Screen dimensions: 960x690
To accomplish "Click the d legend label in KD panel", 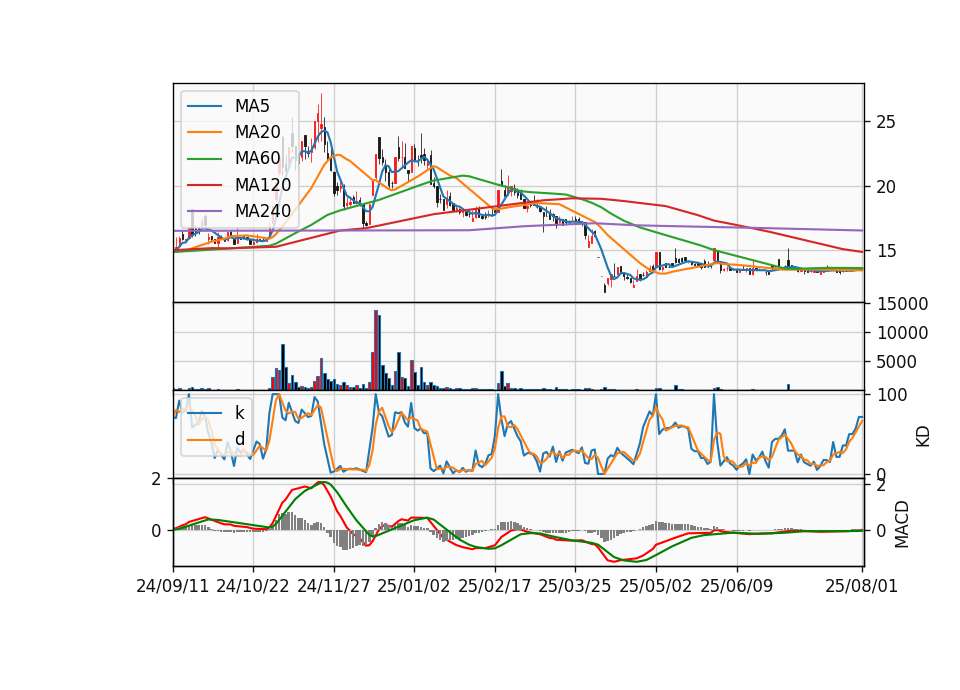I will [x=240, y=439].
